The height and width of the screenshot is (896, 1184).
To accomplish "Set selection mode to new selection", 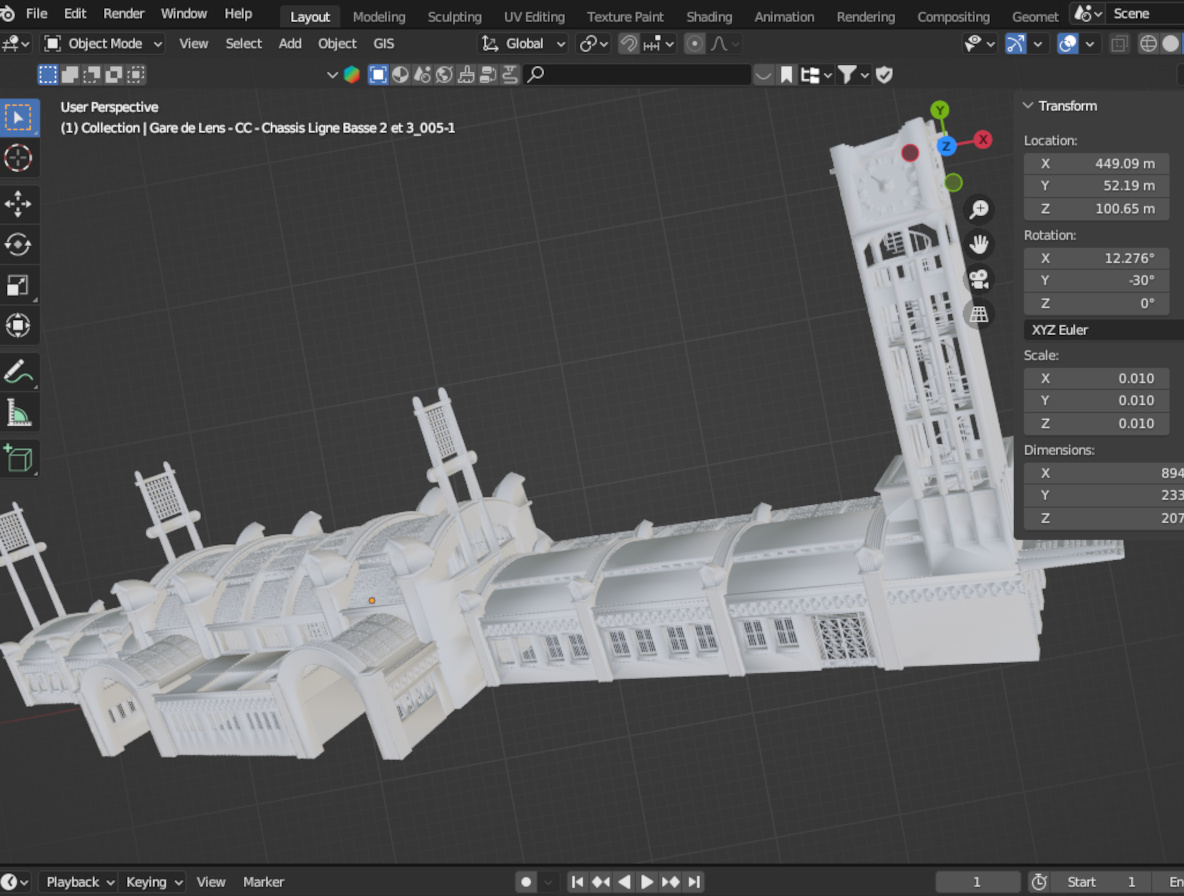I will 48,75.
